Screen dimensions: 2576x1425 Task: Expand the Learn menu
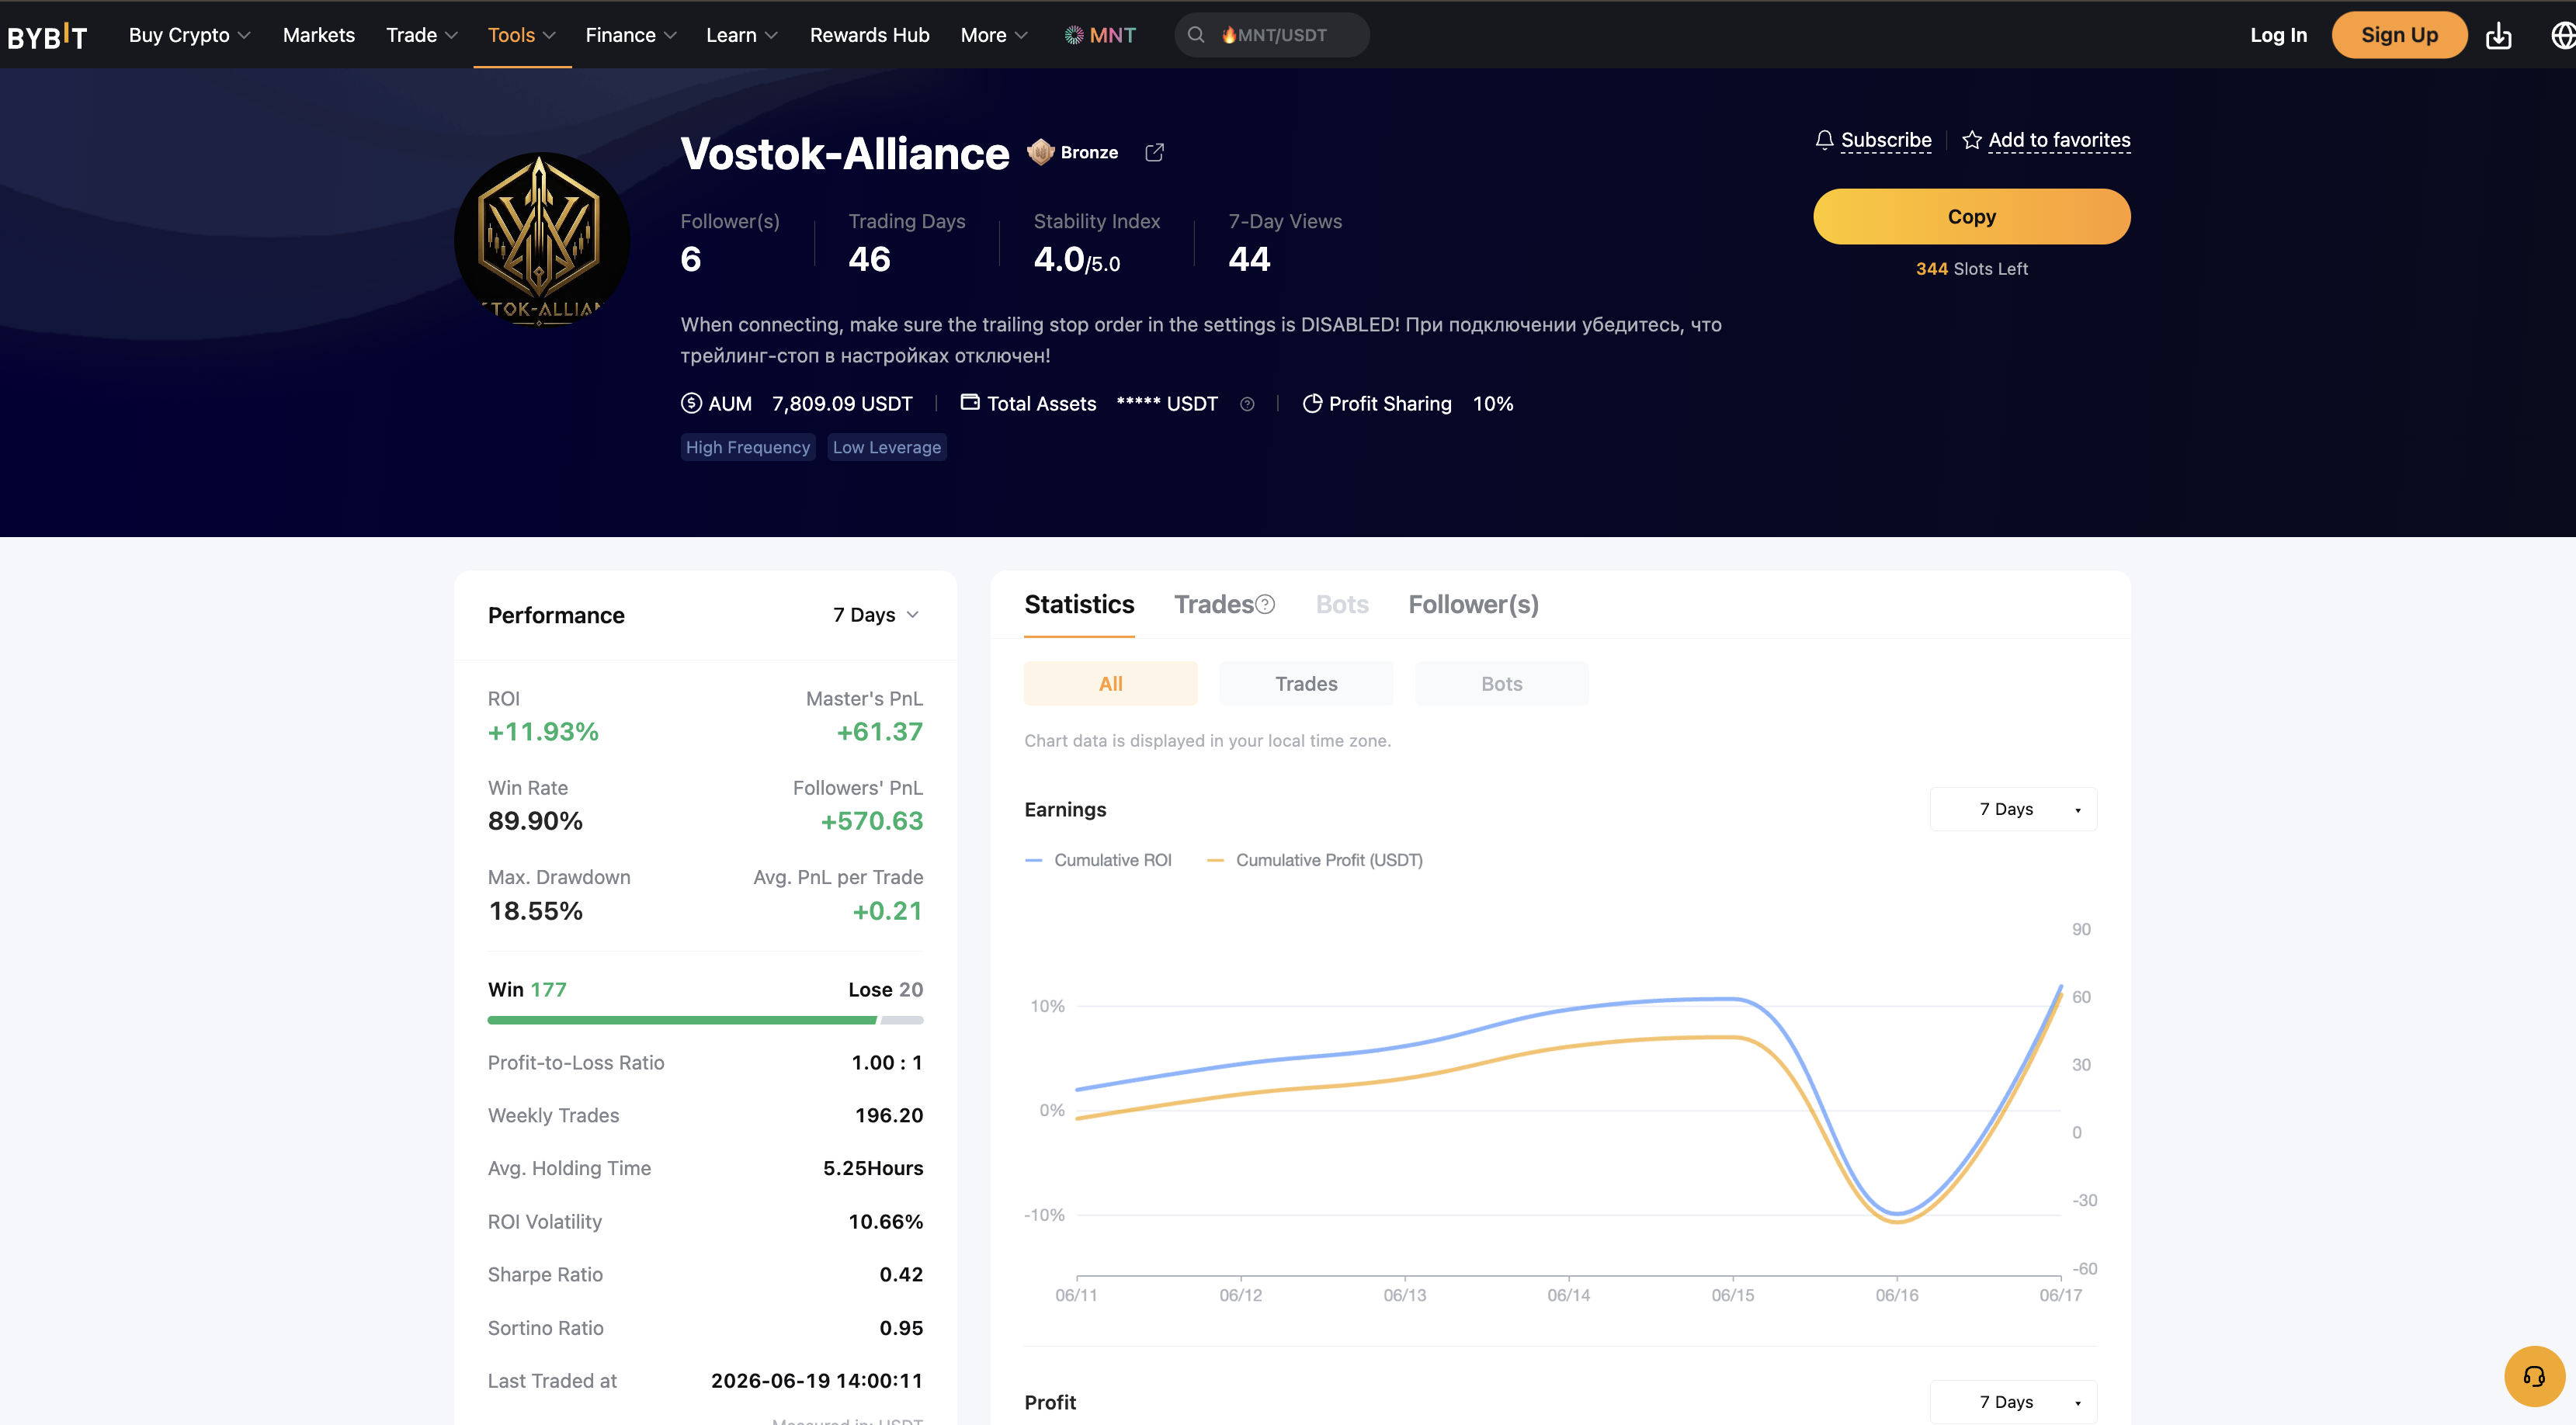point(741,35)
